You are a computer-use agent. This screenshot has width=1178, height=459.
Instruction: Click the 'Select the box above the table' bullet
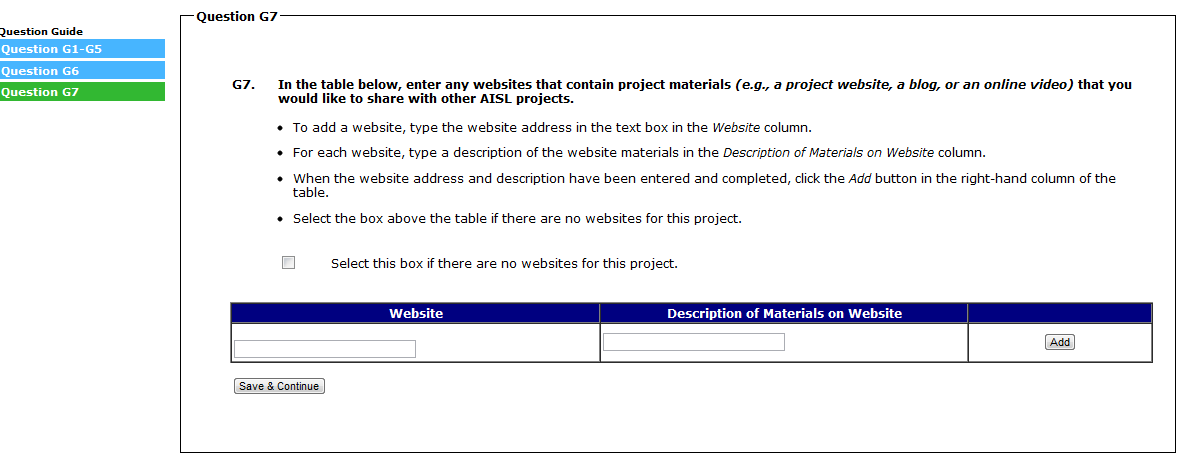[x=517, y=218]
